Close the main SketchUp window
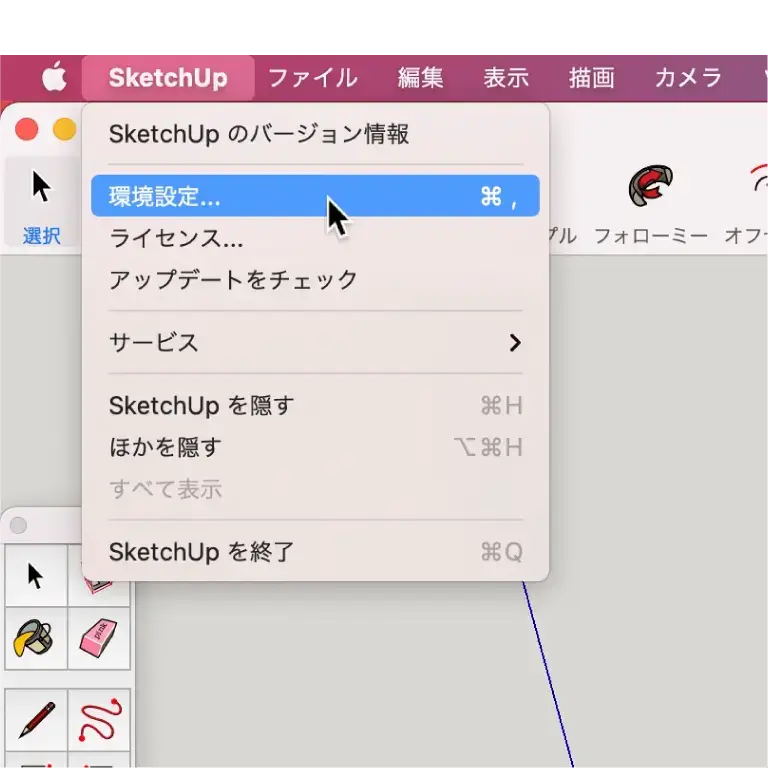768x768 pixels. [x=27, y=129]
